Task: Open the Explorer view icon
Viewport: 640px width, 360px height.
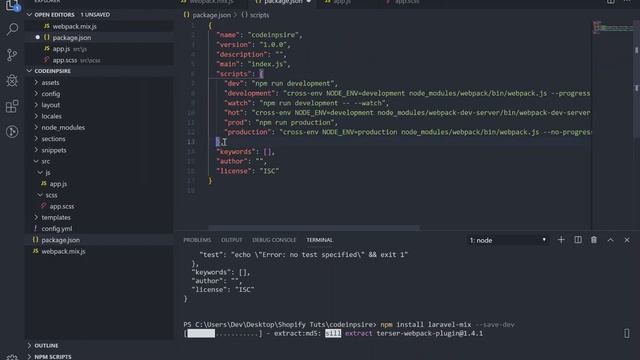Action: tap(12, 5)
